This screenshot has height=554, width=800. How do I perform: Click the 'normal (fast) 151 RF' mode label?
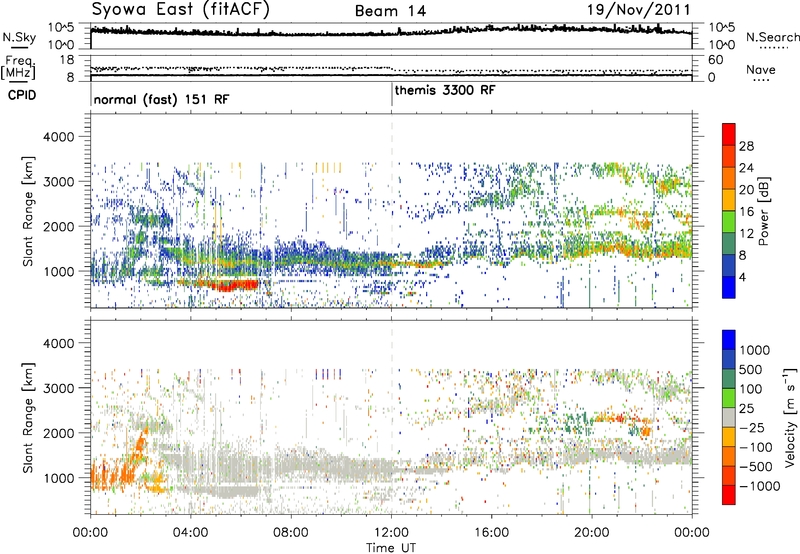161,99
